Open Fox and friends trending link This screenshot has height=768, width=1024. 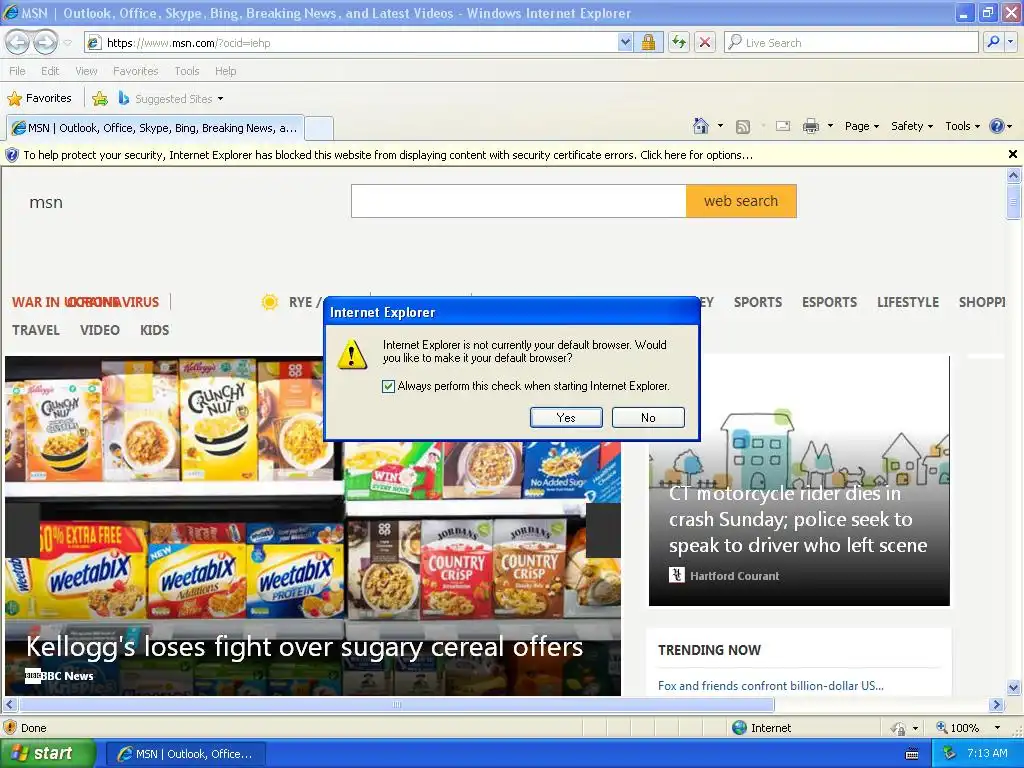click(x=771, y=686)
